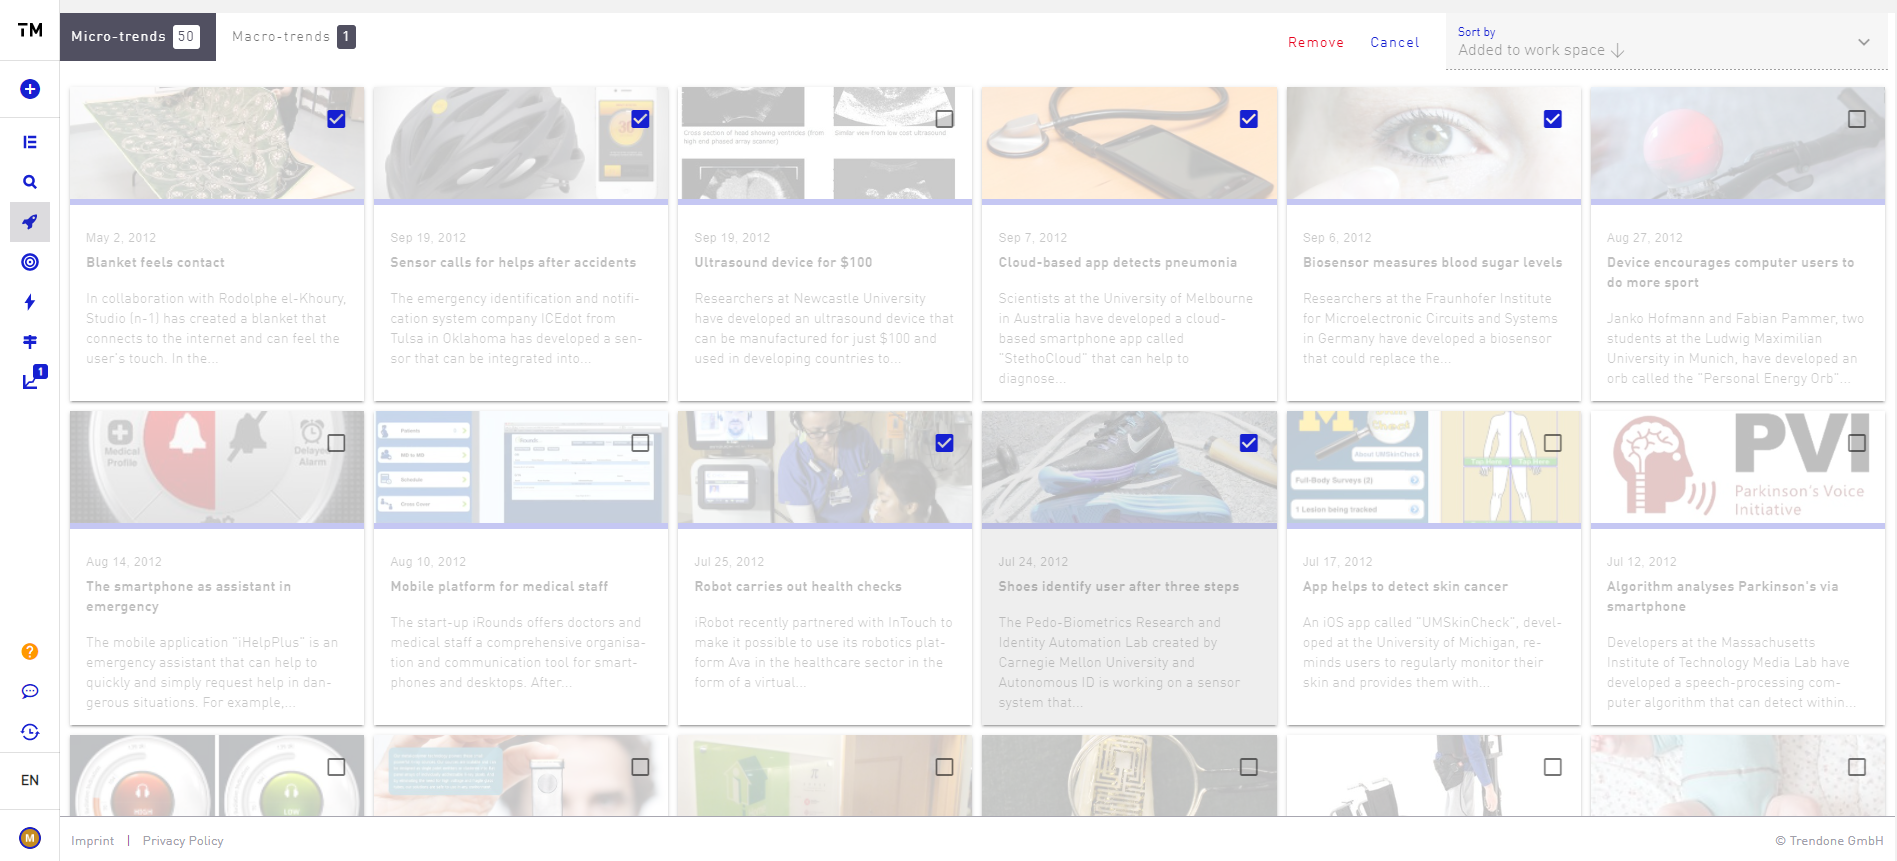Switch language with the EN selector
The width and height of the screenshot is (1897, 861).
pos(30,780)
